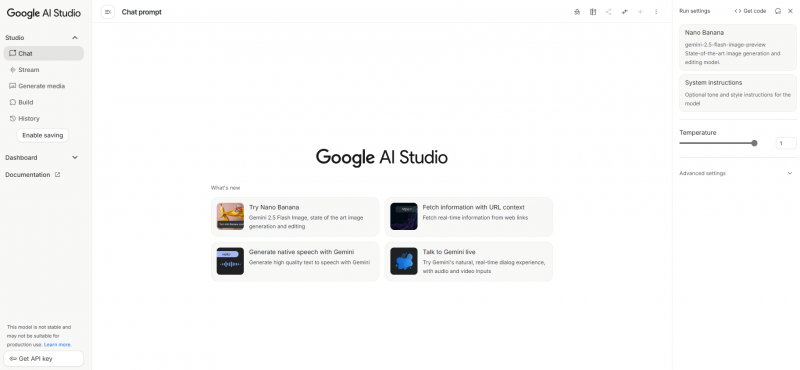Click the sparkle rerun icon in the toolbar
Screen dimensions: 800x370
(624, 12)
